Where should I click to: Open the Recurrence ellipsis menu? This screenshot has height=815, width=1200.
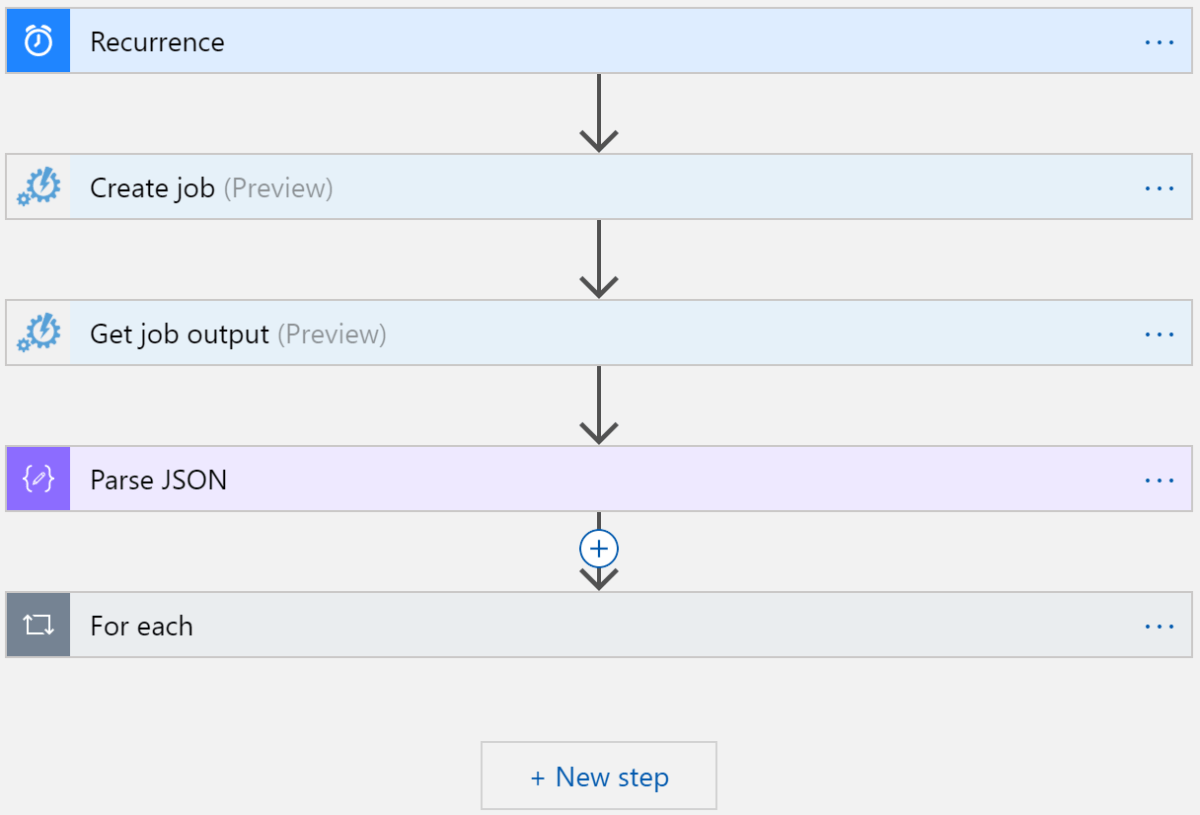[1159, 41]
